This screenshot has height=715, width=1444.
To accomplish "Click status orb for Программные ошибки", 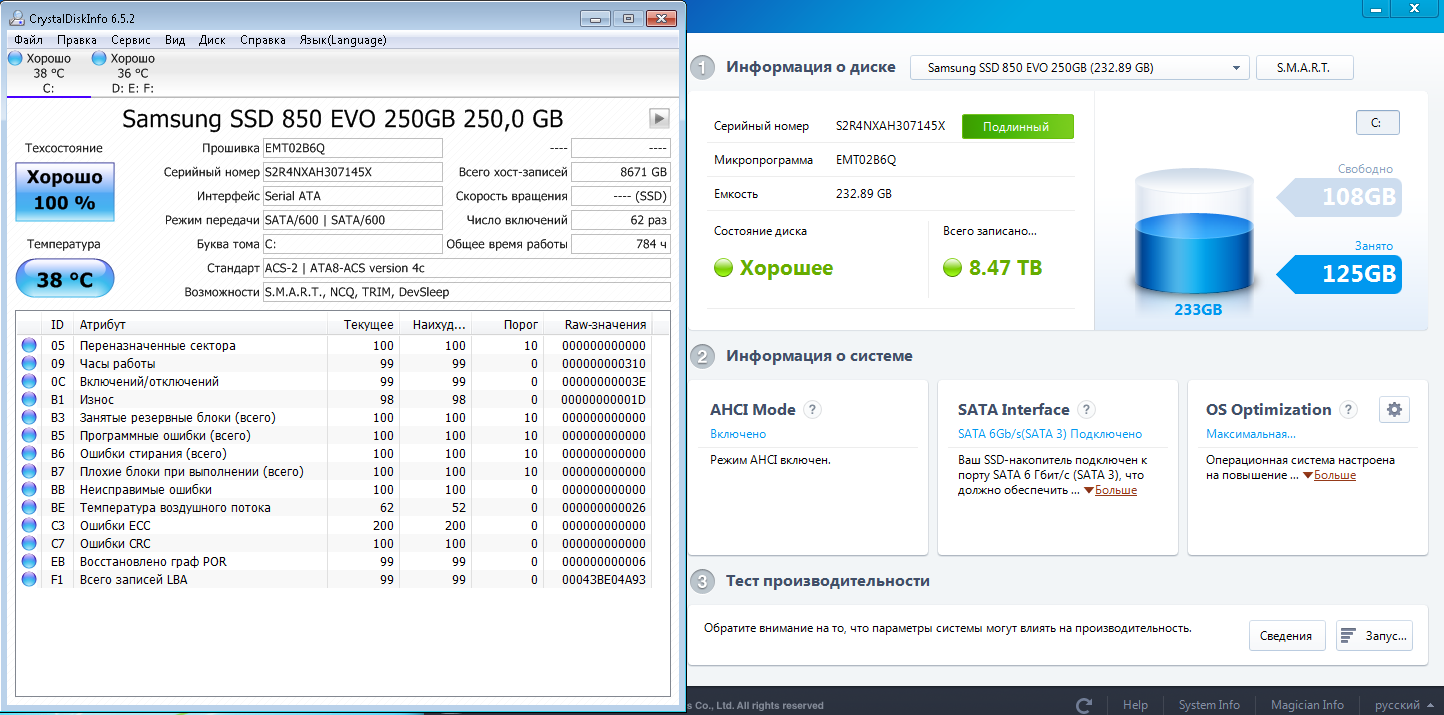I will (x=29, y=436).
